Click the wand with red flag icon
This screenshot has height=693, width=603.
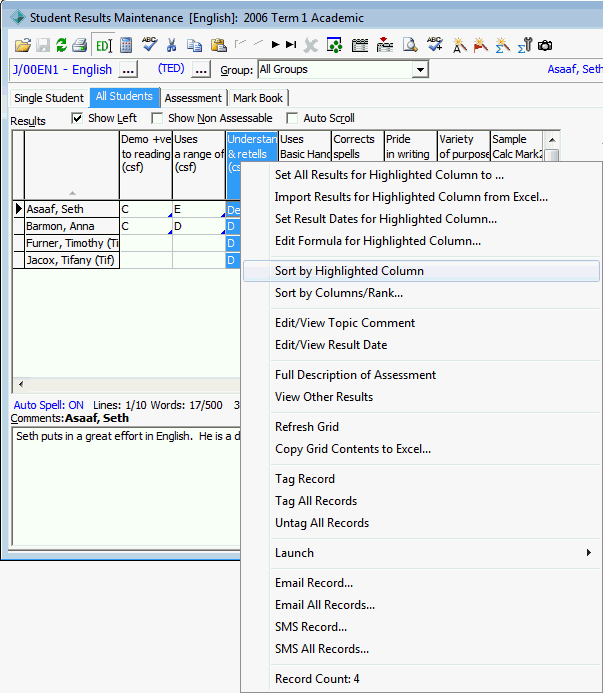click(x=481, y=45)
